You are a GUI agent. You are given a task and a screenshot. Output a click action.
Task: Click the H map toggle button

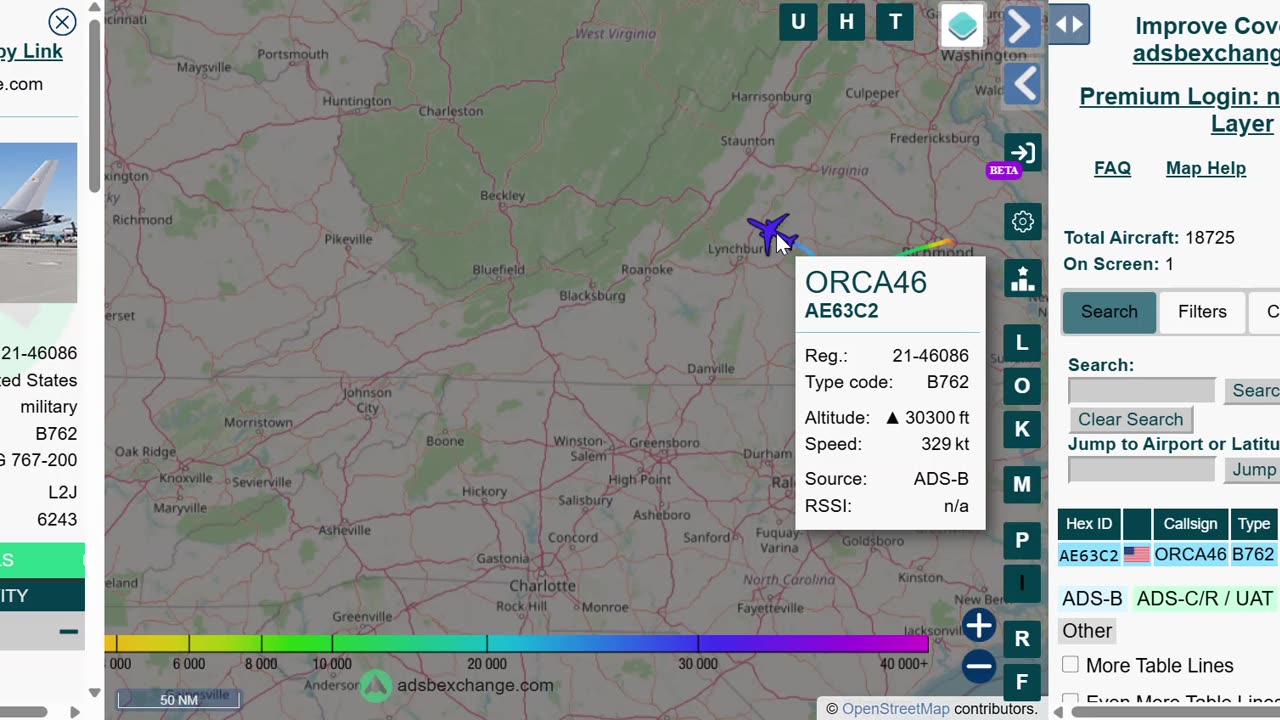coord(846,22)
